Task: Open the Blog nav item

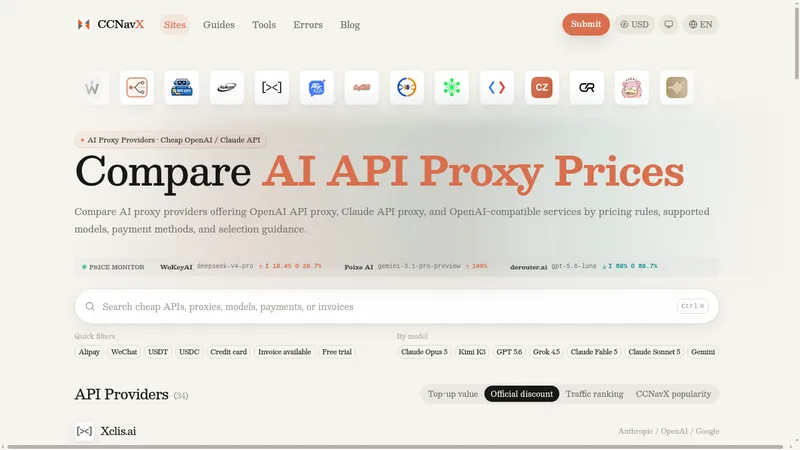Action: 350,24
